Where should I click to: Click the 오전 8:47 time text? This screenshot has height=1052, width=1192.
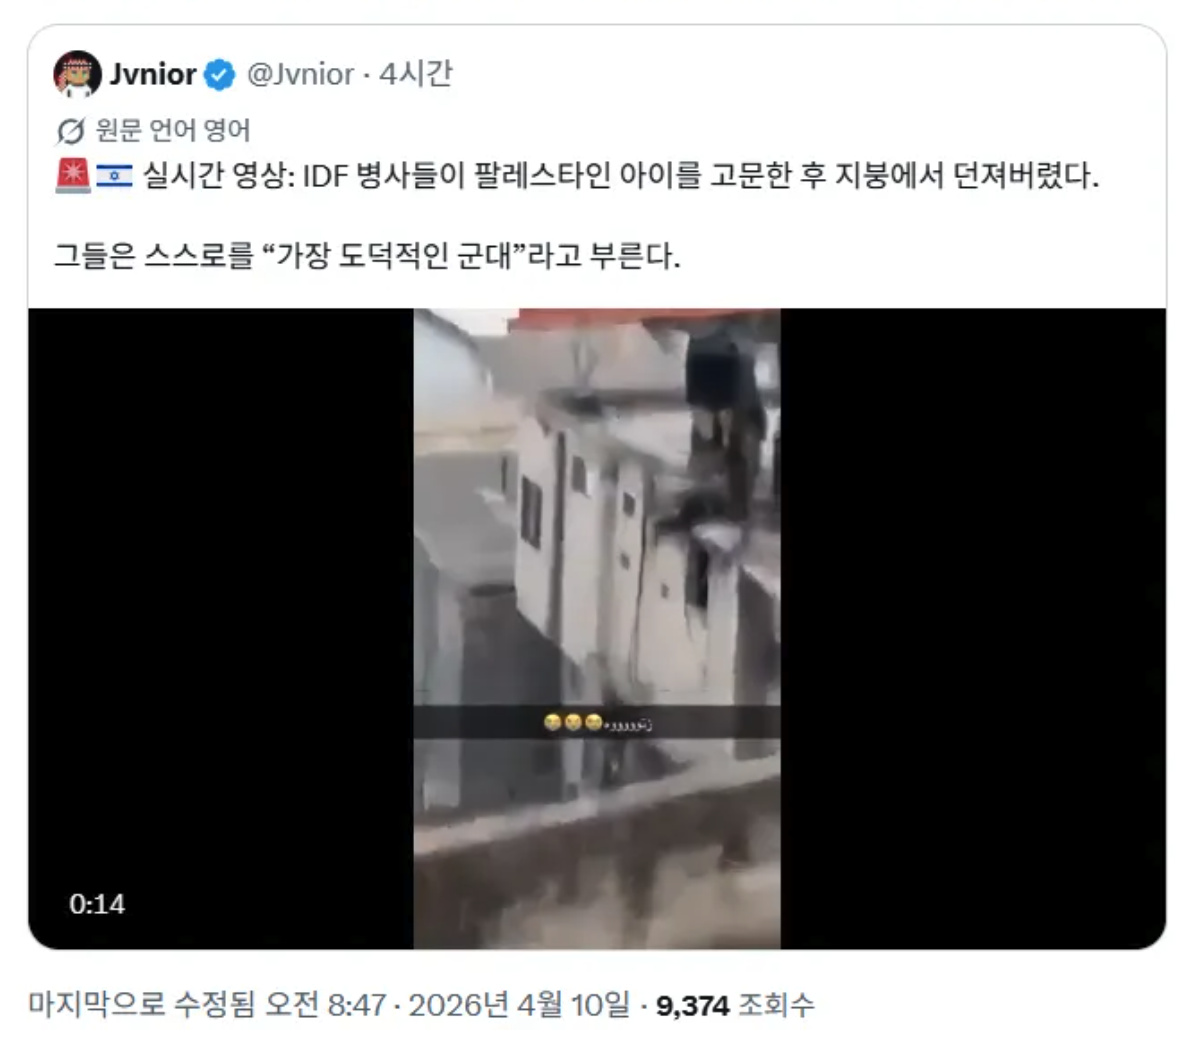coord(325,1005)
